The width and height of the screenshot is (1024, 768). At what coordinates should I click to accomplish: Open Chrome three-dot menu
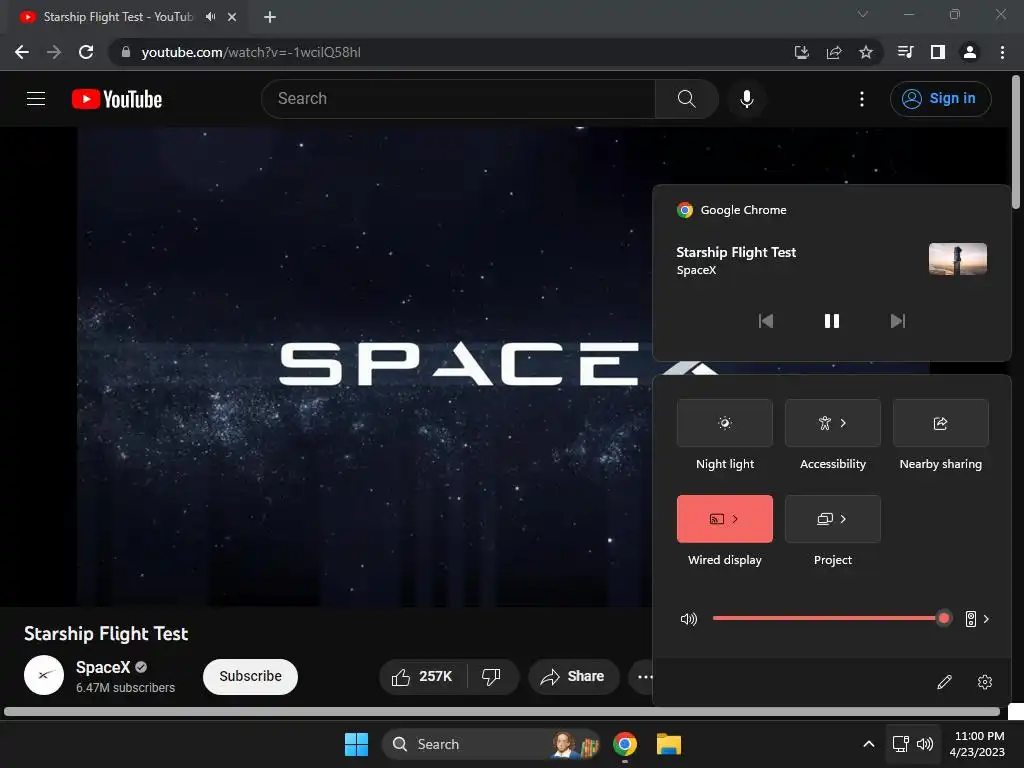coord(1002,52)
